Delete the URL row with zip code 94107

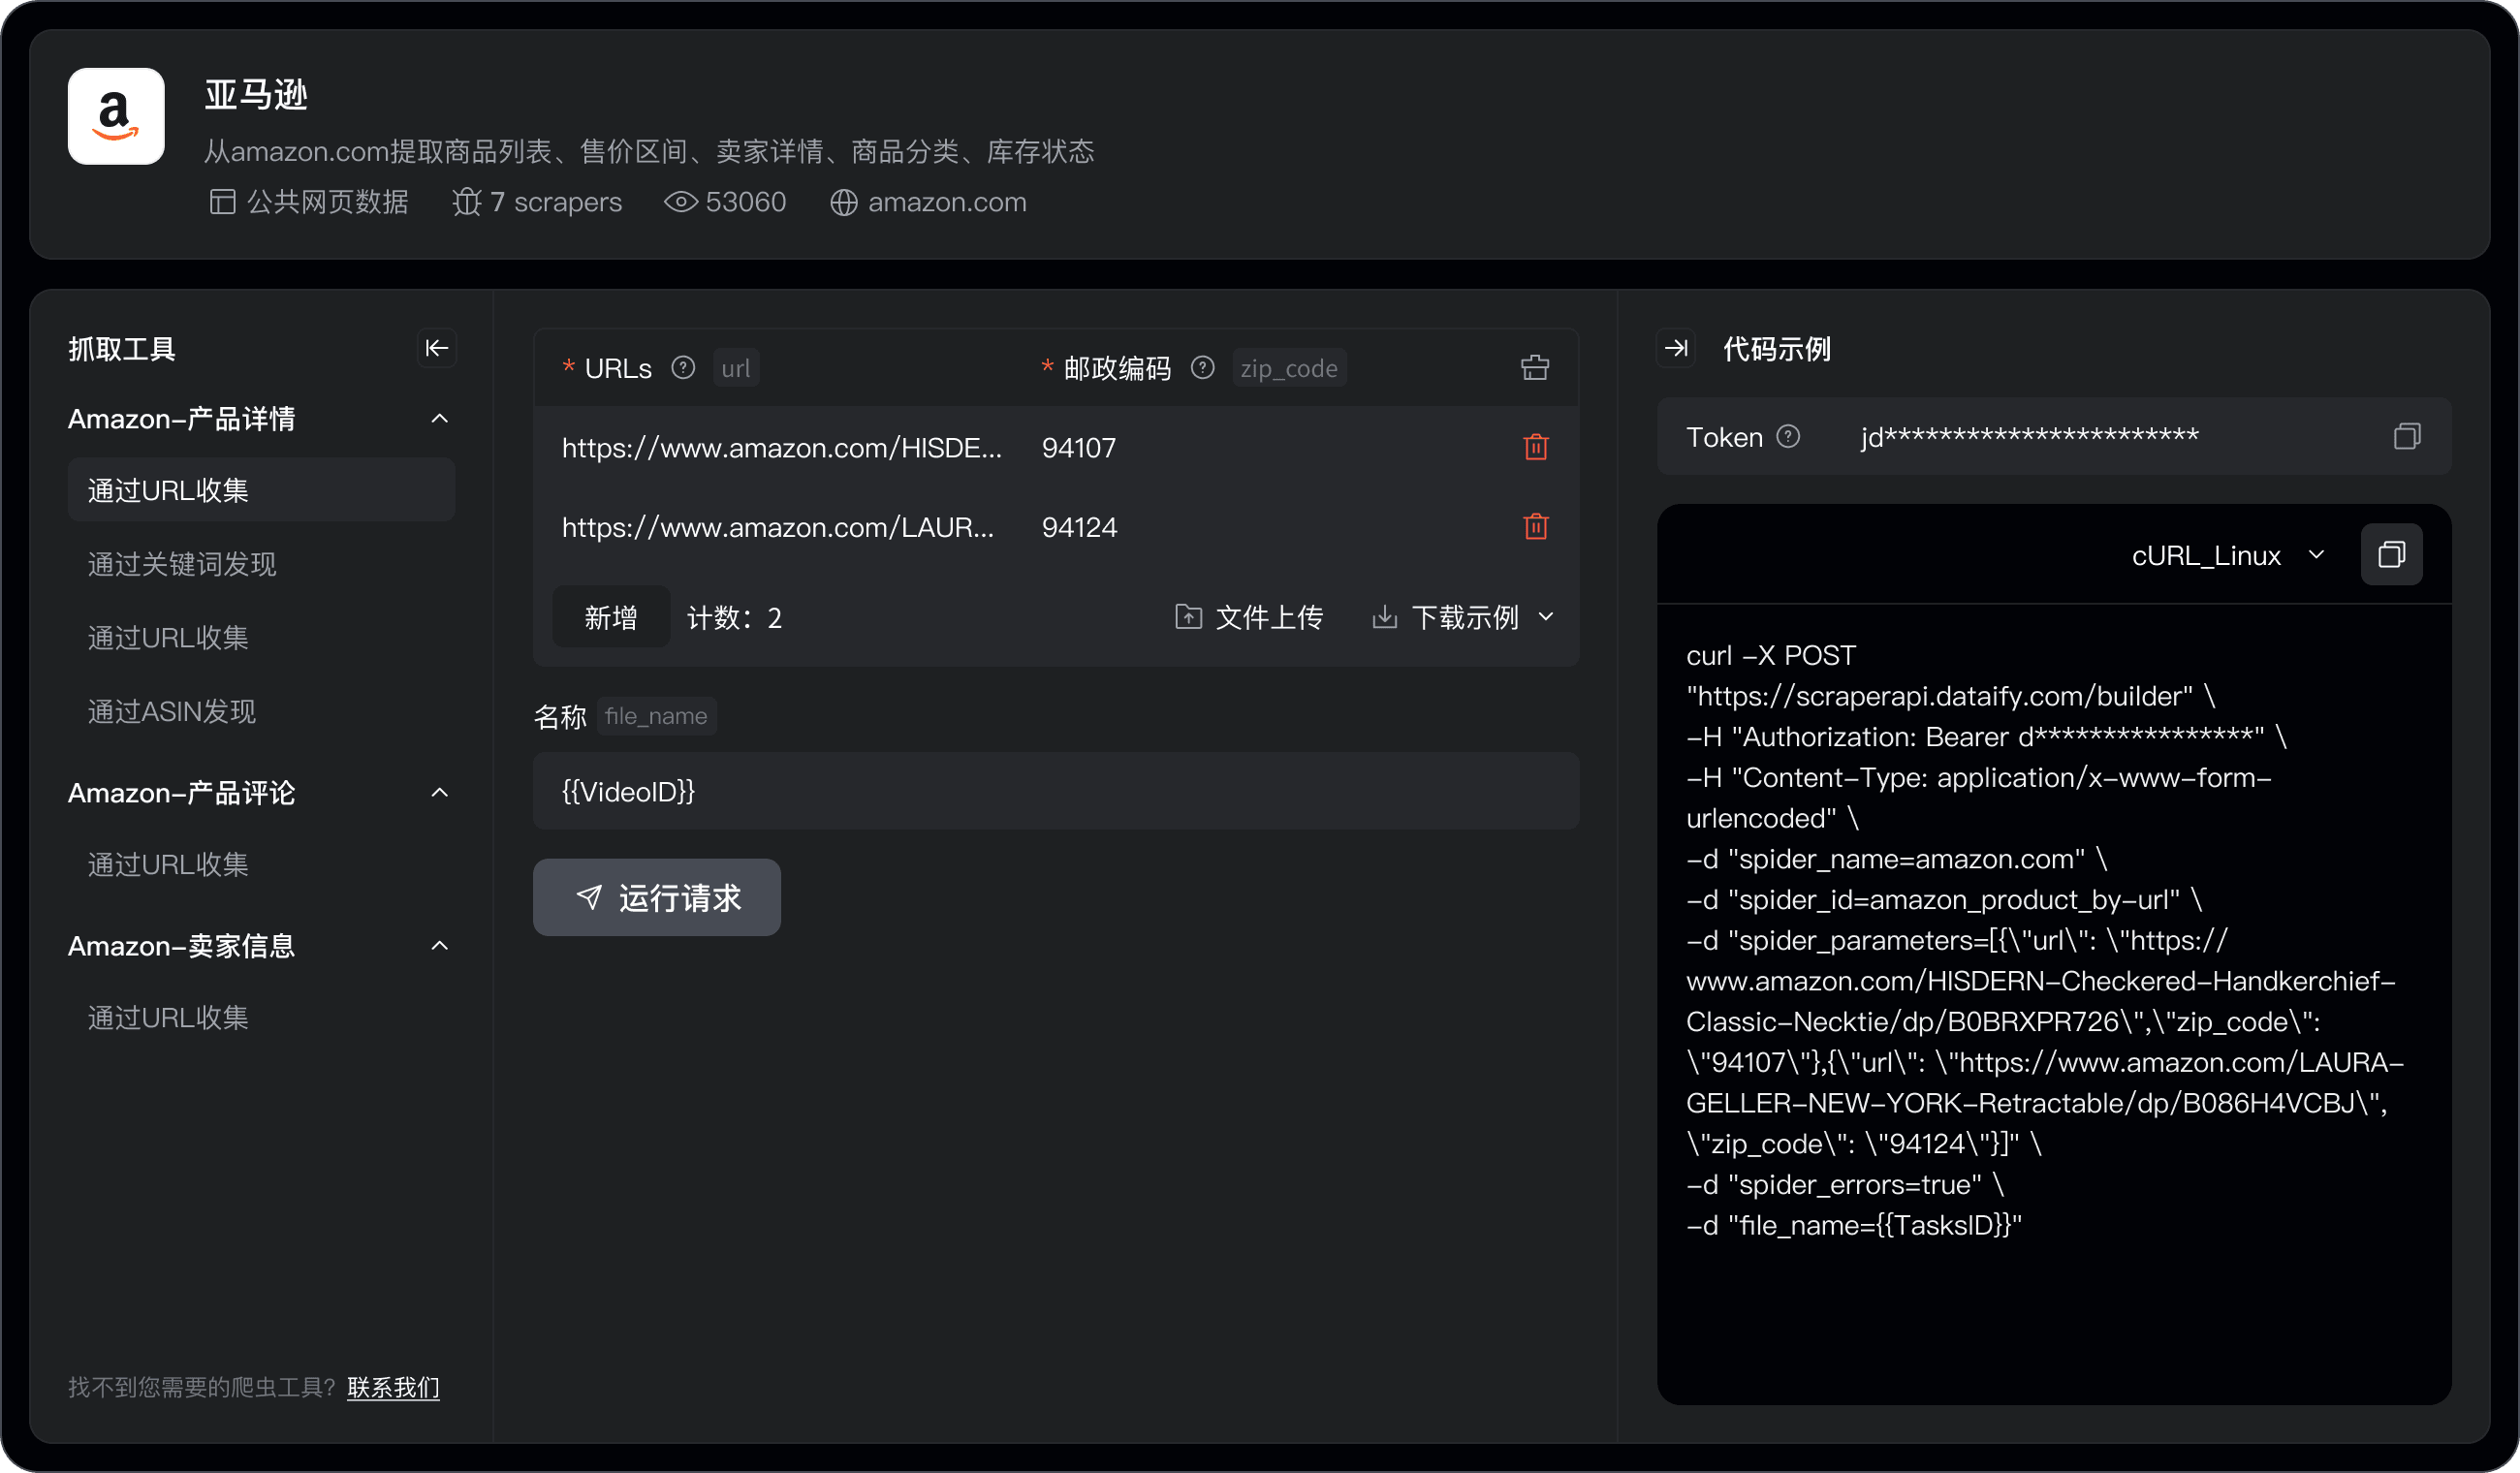coord(1535,447)
